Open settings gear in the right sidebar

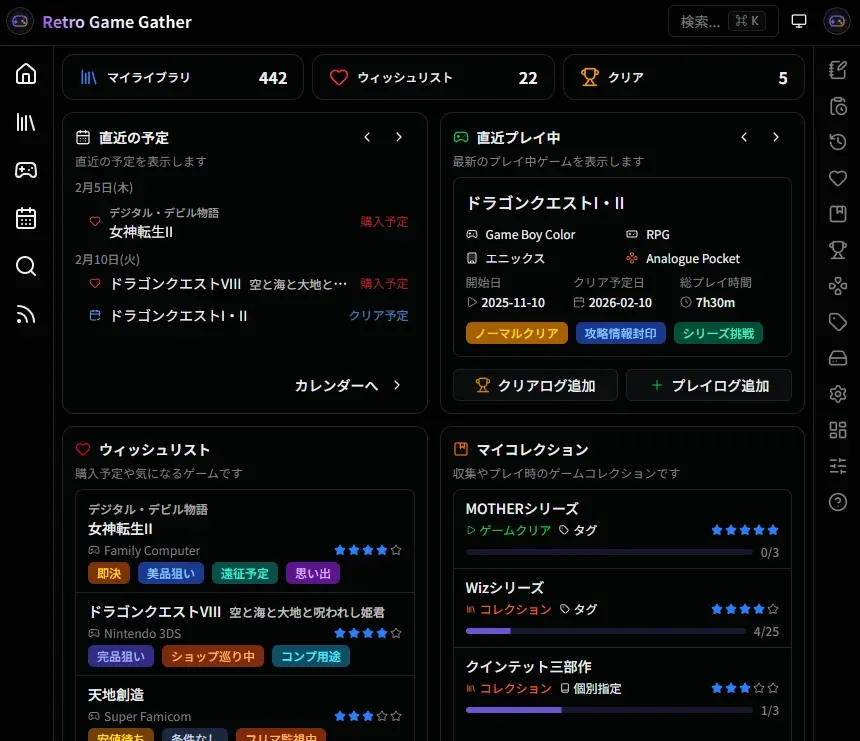[838, 394]
